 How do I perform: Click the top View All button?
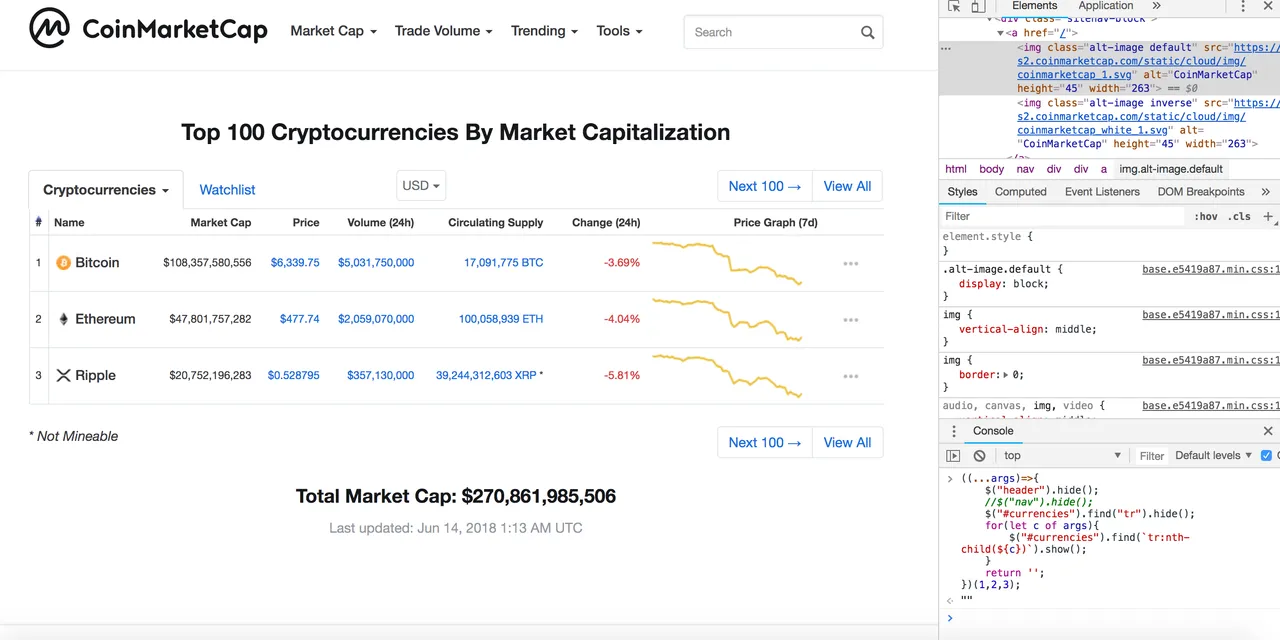pos(847,186)
